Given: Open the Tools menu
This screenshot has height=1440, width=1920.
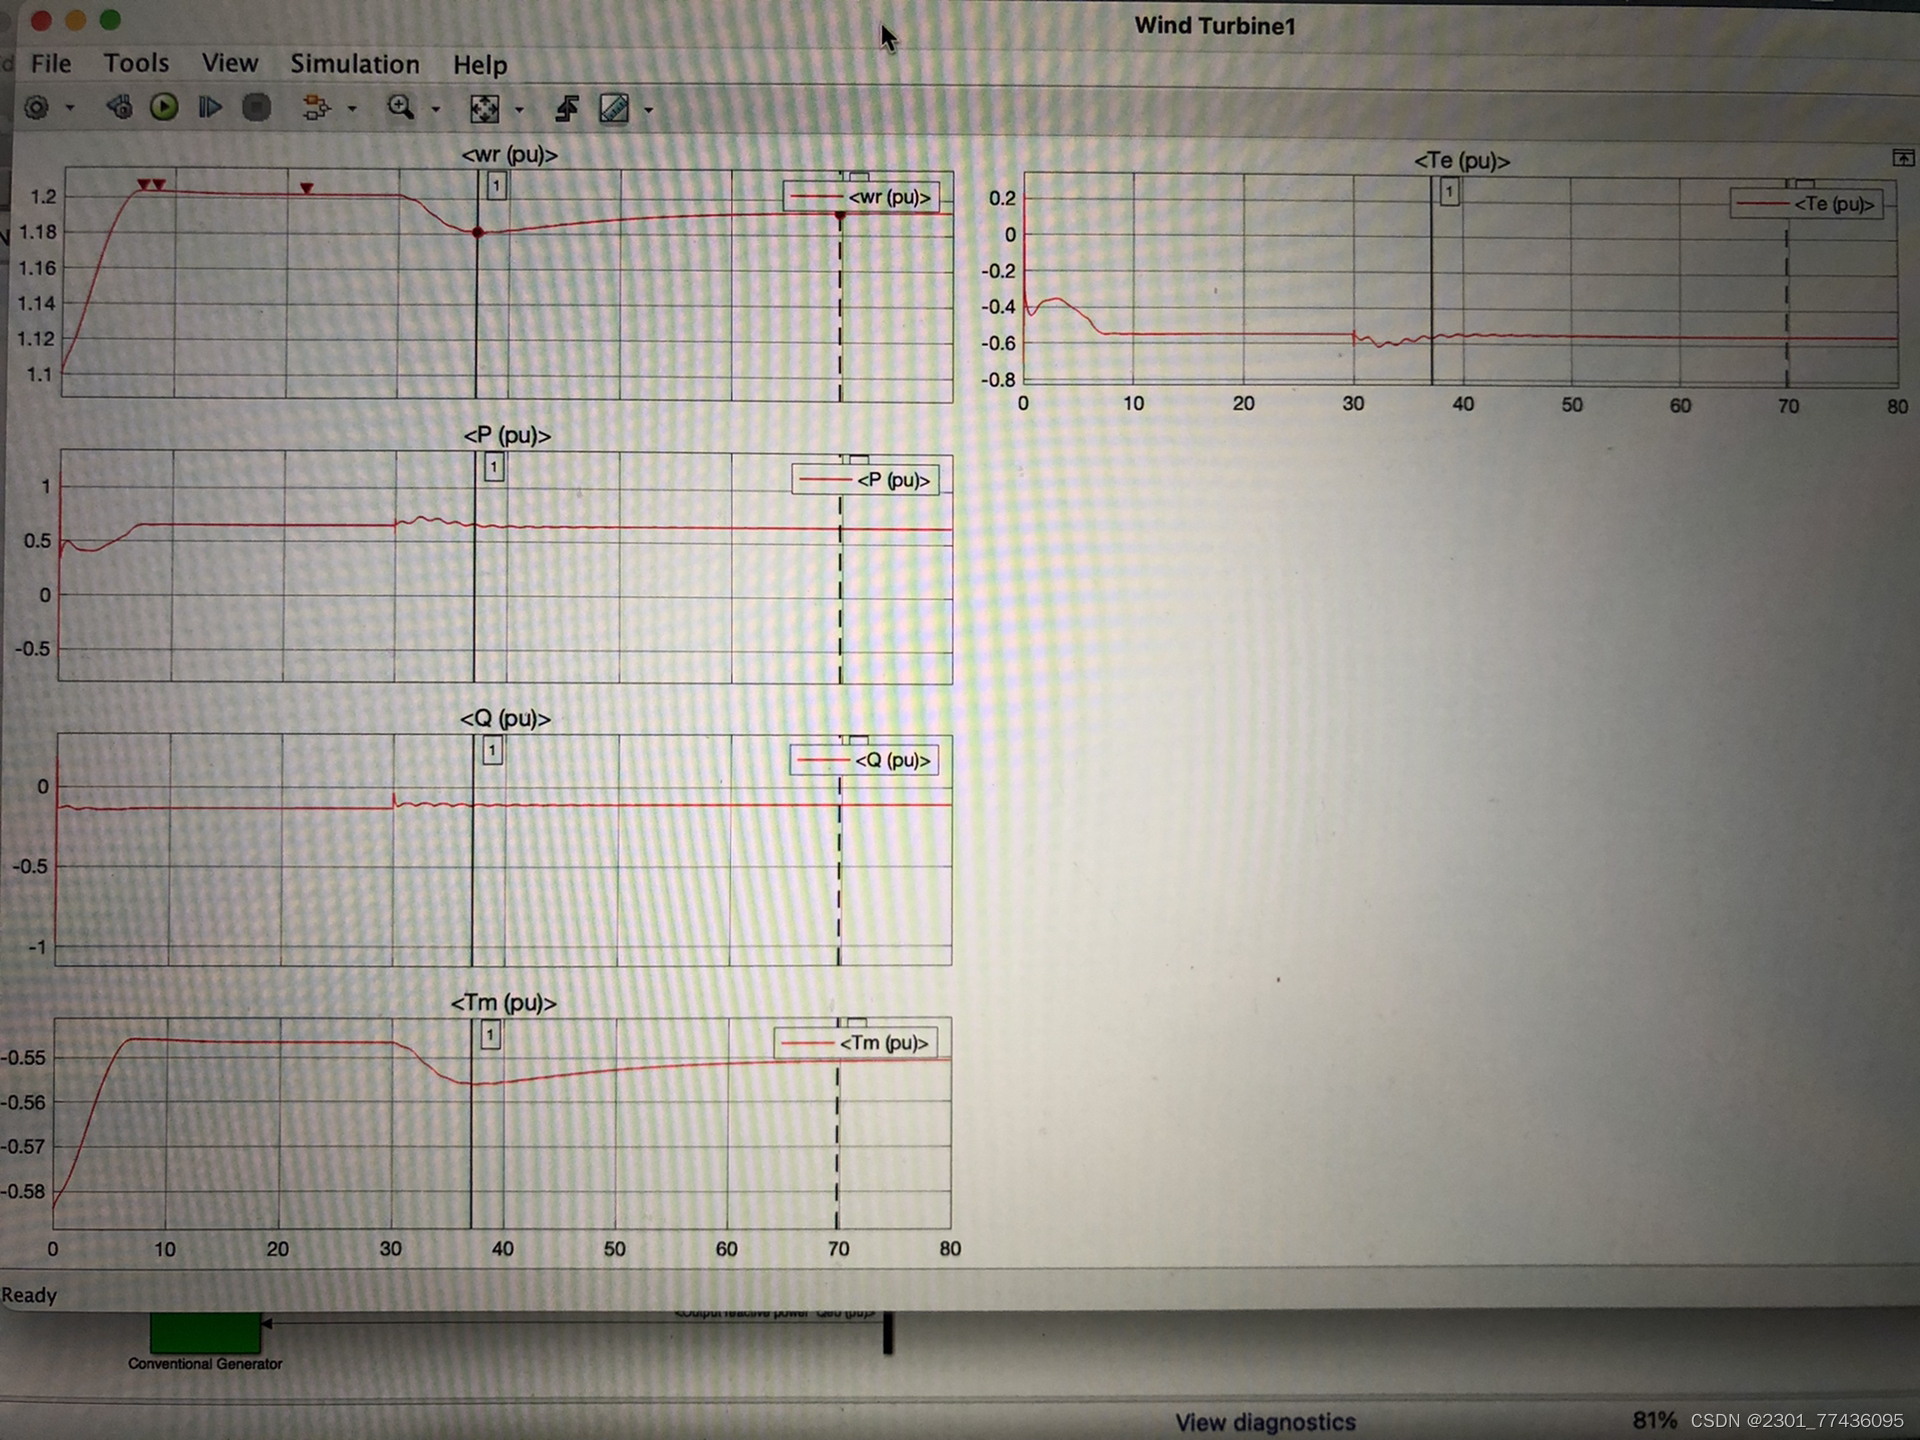Looking at the screenshot, I should 136,63.
